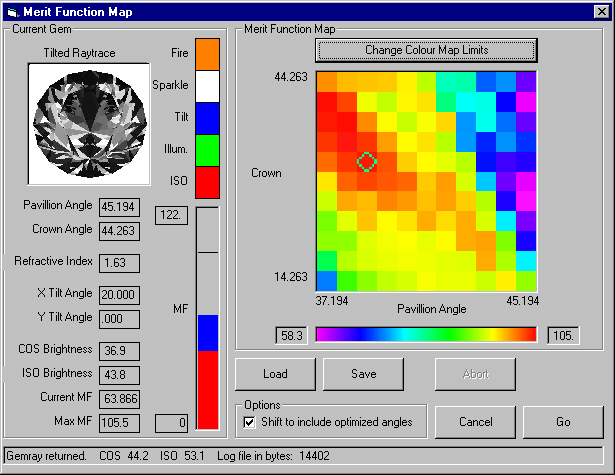Image resolution: width=615 pixels, height=475 pixels.
Task: Click the Pavillion Angle field showing 45.194
Action: (119, 207)
